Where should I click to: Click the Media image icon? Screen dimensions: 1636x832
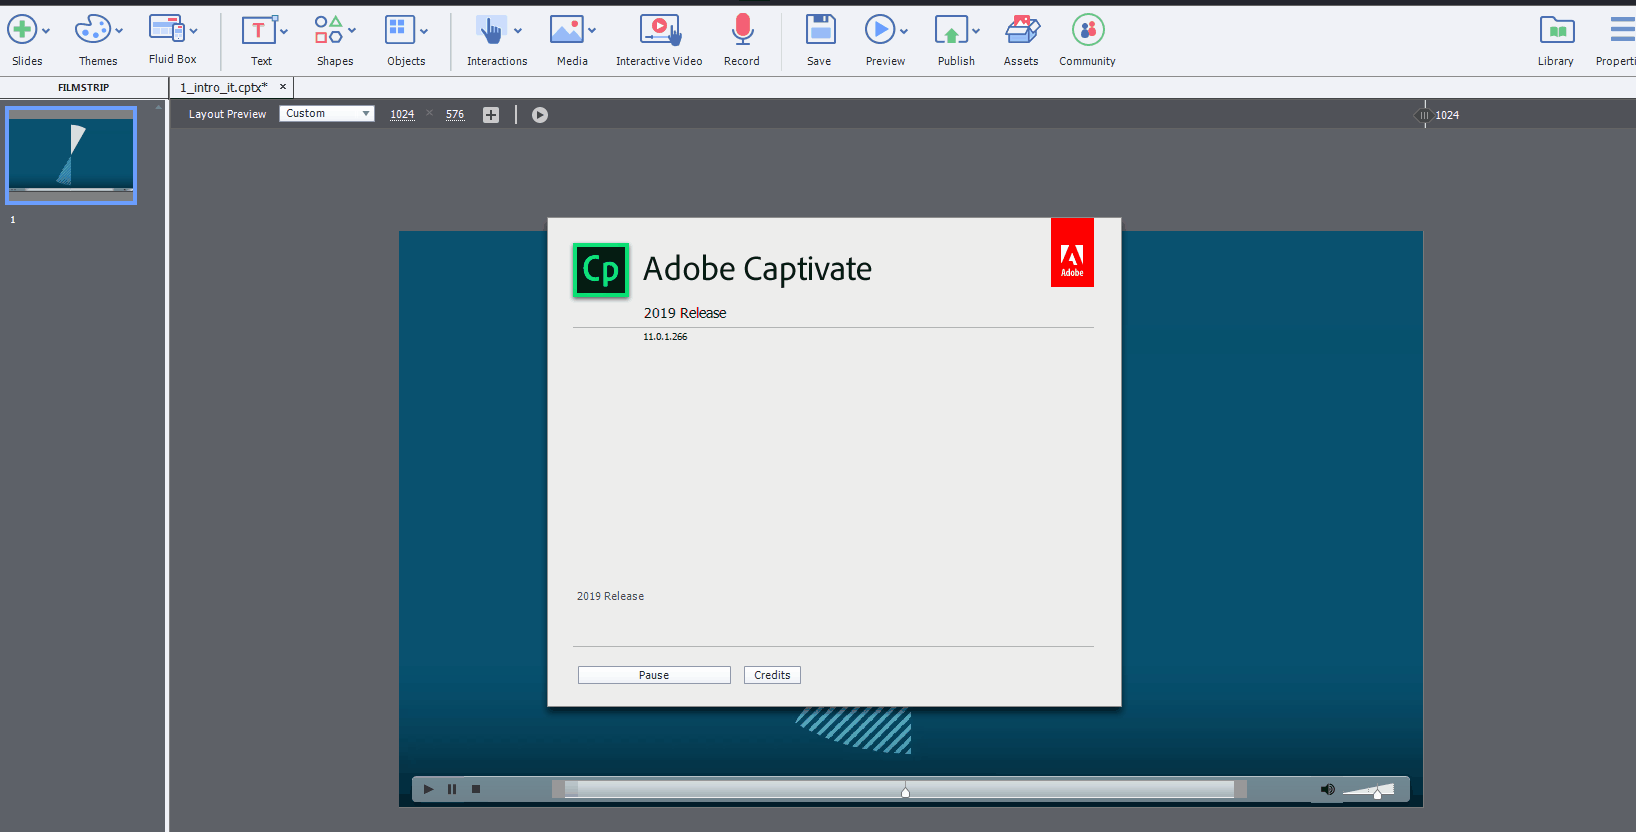[566, 30]
